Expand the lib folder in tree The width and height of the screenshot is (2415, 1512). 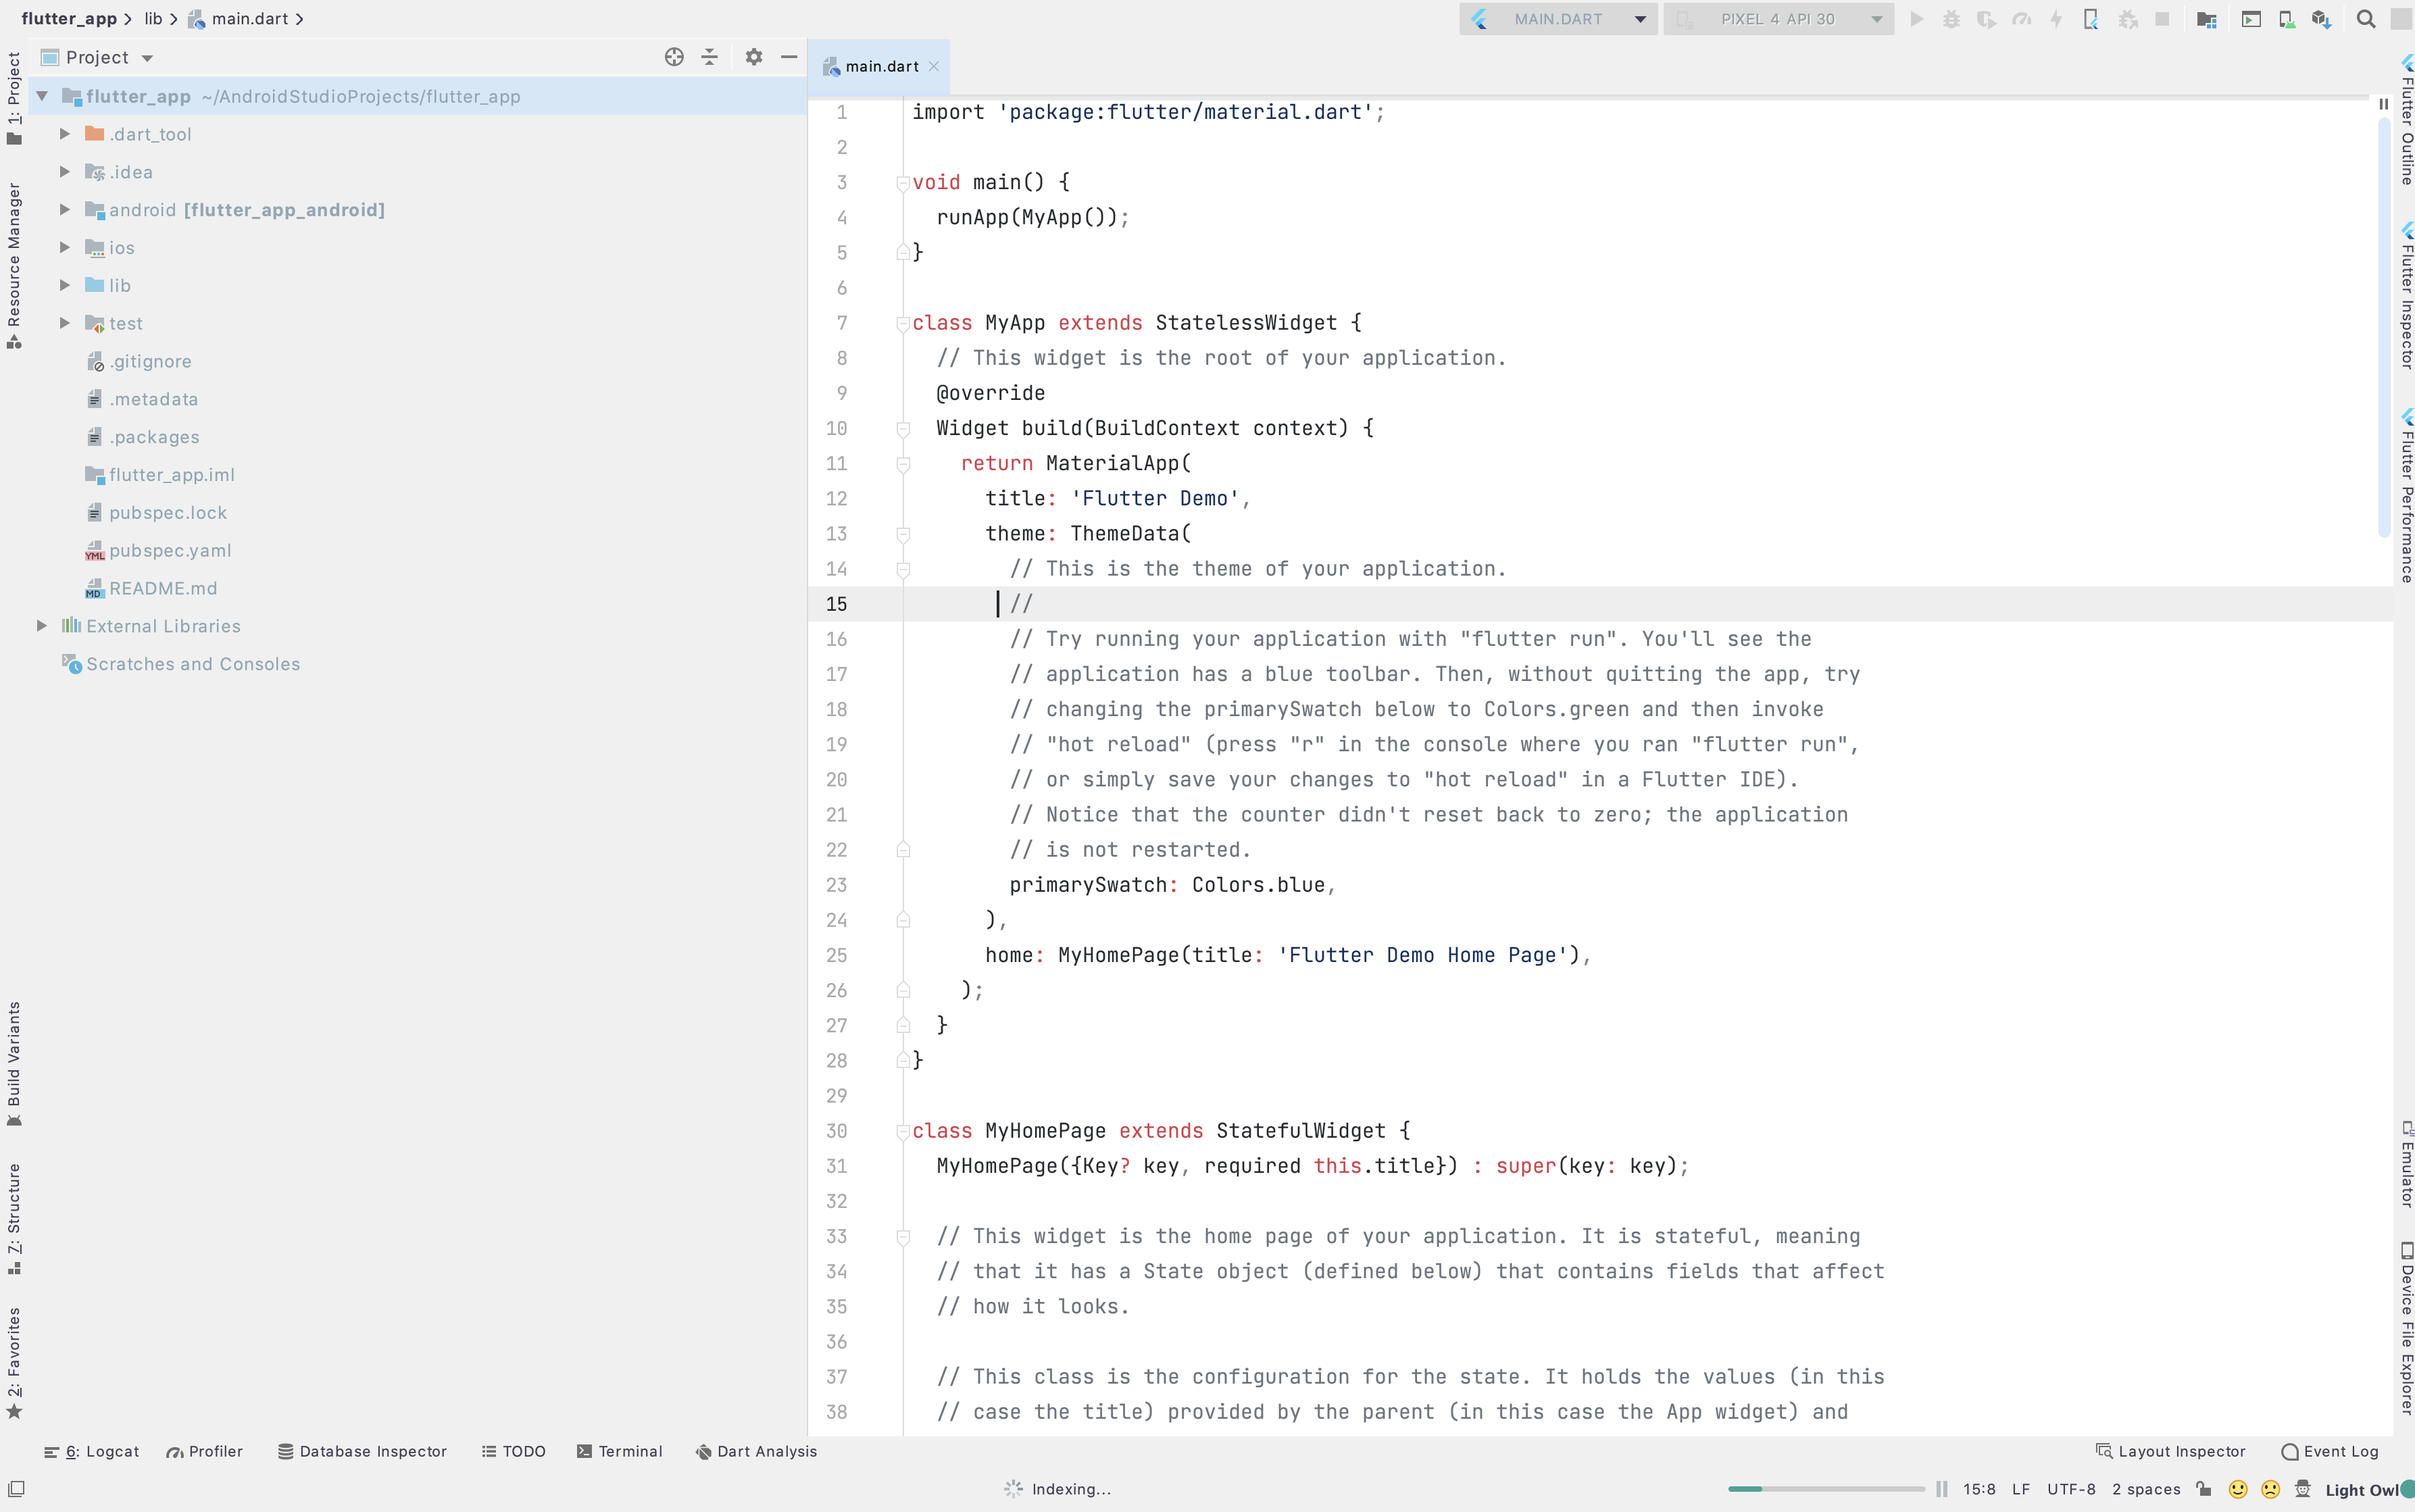[x=65, y=286]
